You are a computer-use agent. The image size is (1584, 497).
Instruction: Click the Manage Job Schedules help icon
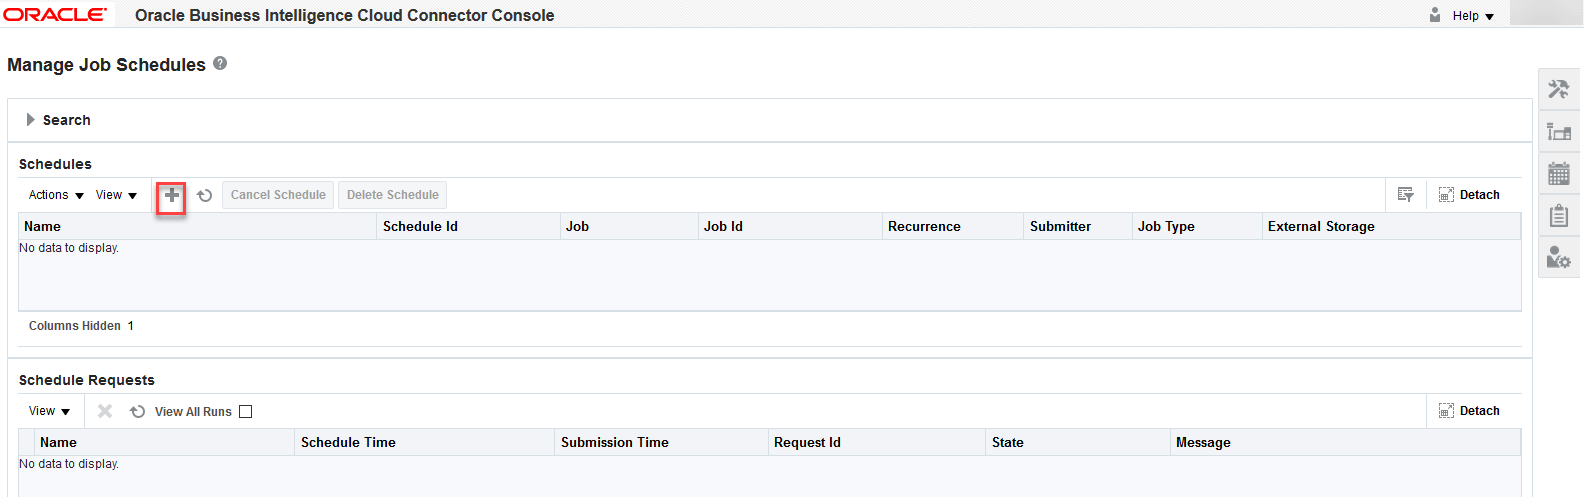click(x=220, y=64)
